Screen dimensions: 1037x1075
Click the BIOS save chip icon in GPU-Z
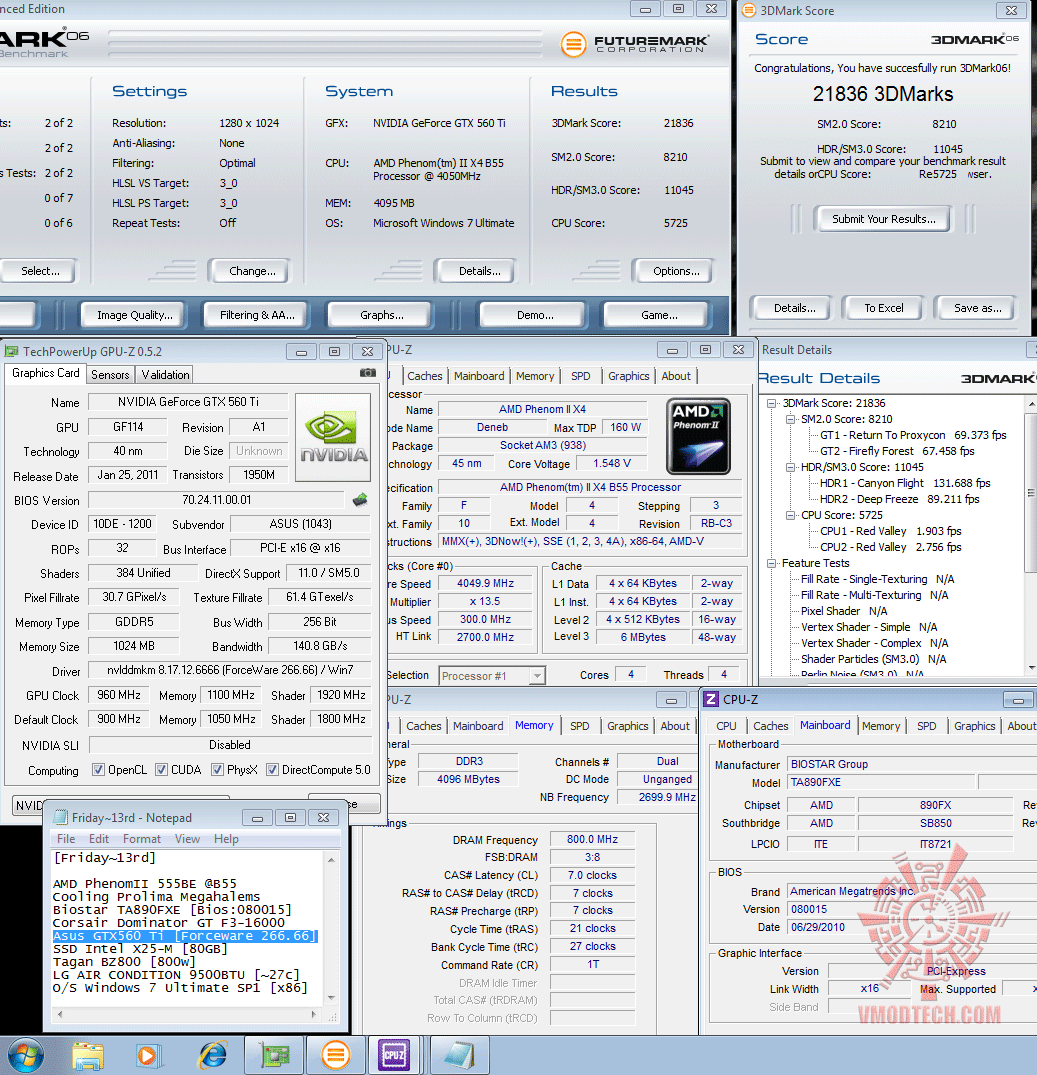point(360,500)
